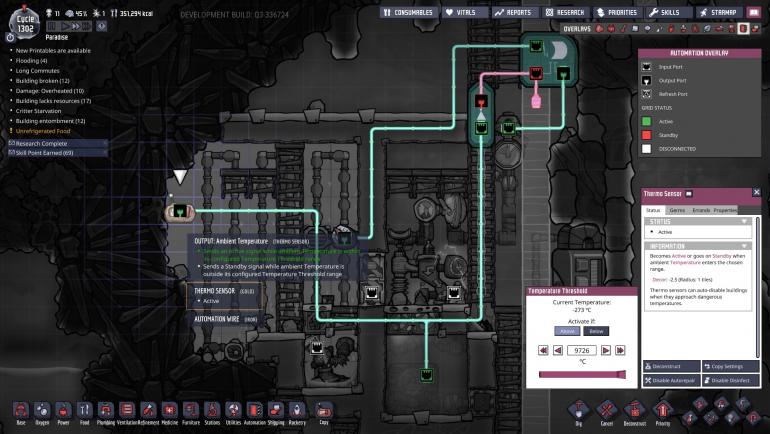Open the Consumables screen

coord(409,12)
